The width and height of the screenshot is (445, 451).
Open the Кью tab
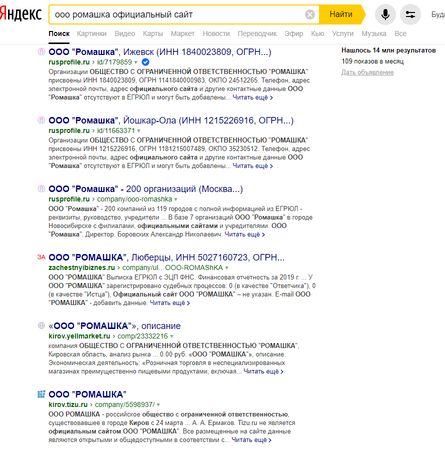[317, 34]
